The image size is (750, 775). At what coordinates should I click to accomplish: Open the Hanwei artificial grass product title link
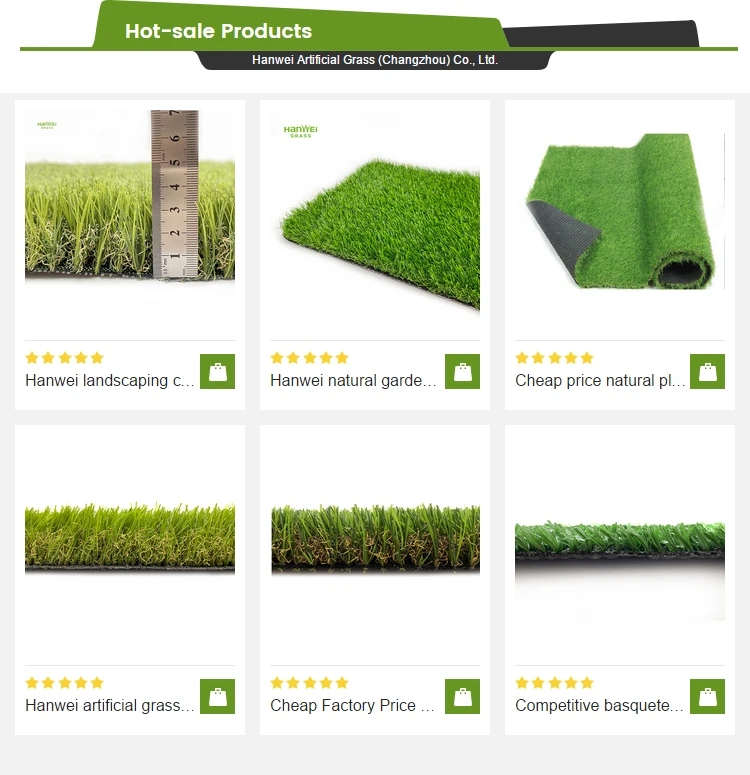point(110,705)
